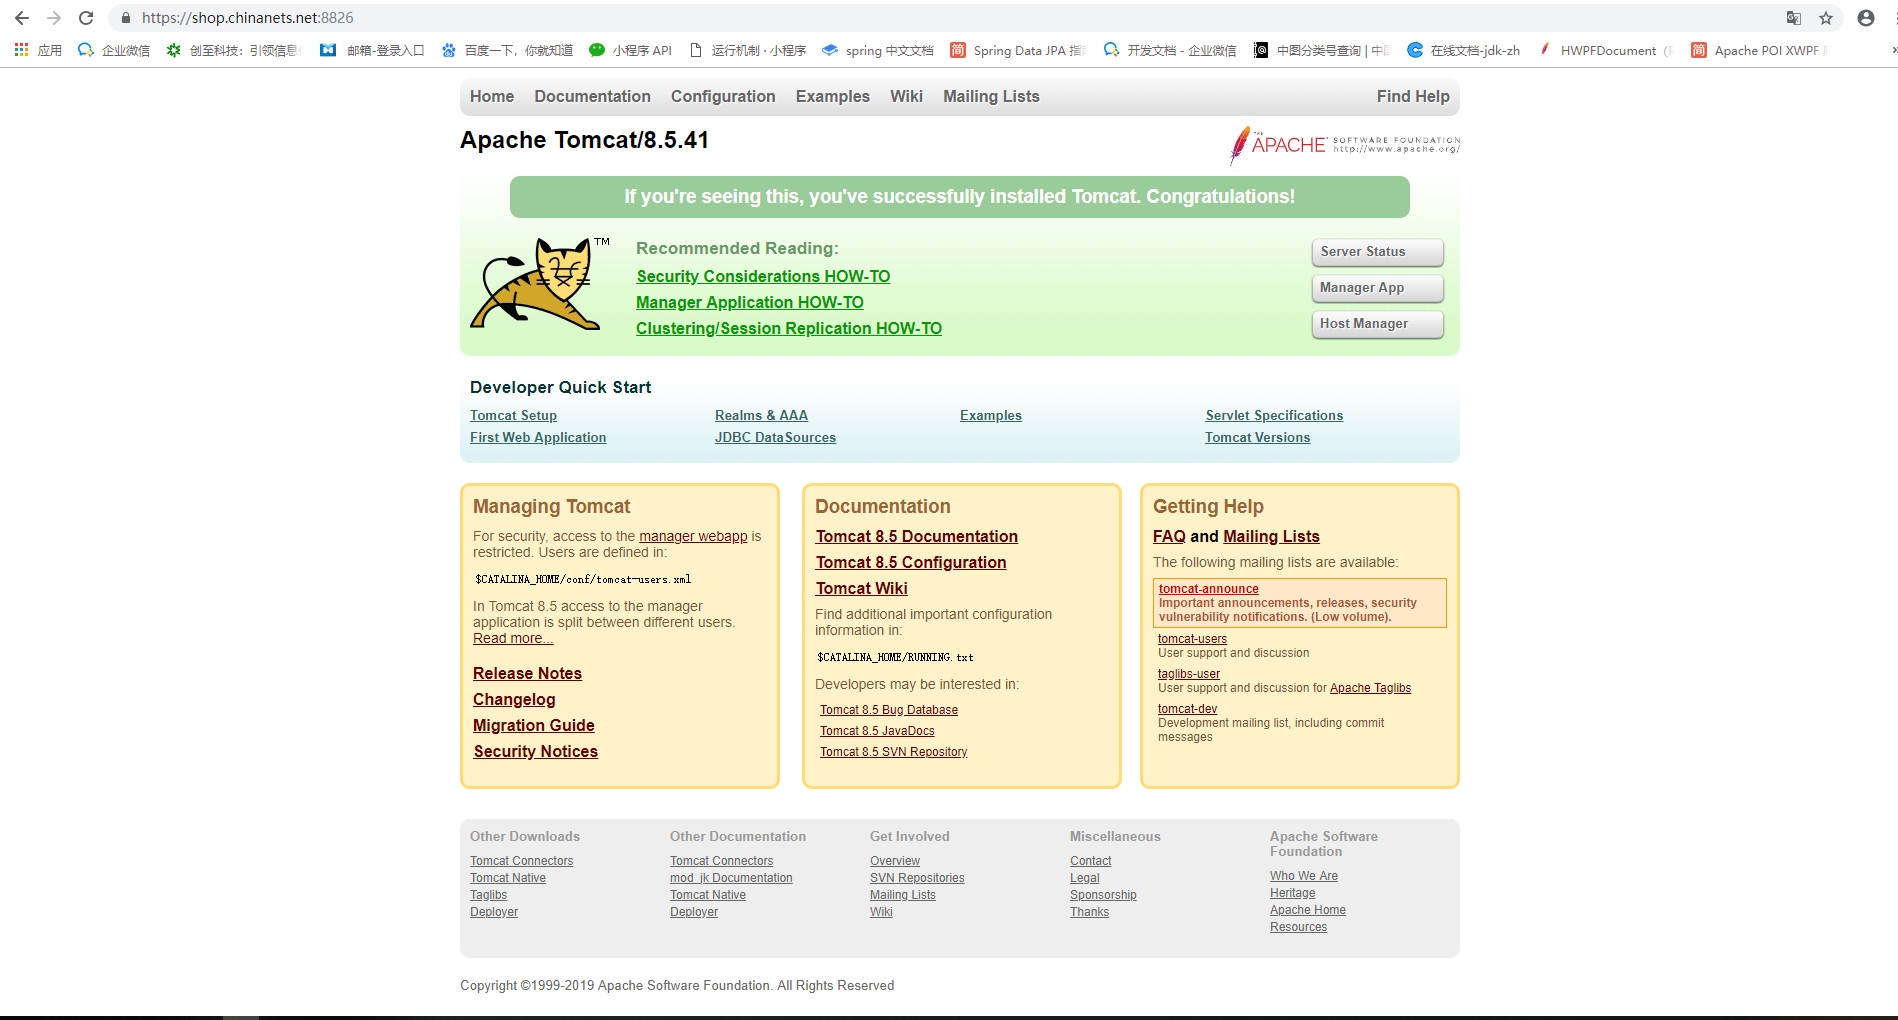This screenshot has width=1898, height=1020.
Task: Open Security Considerations HOW-TO link
Action: coord(763,276)
